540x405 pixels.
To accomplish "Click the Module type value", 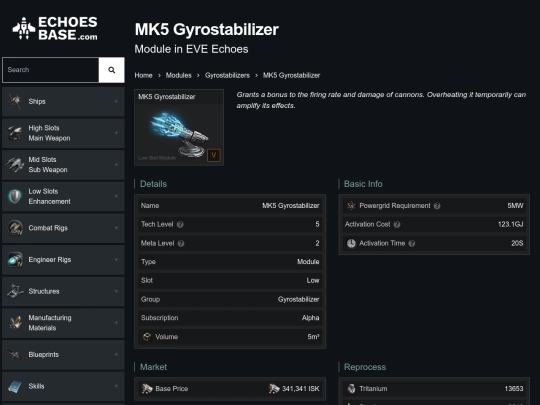I will click(308, 262).
